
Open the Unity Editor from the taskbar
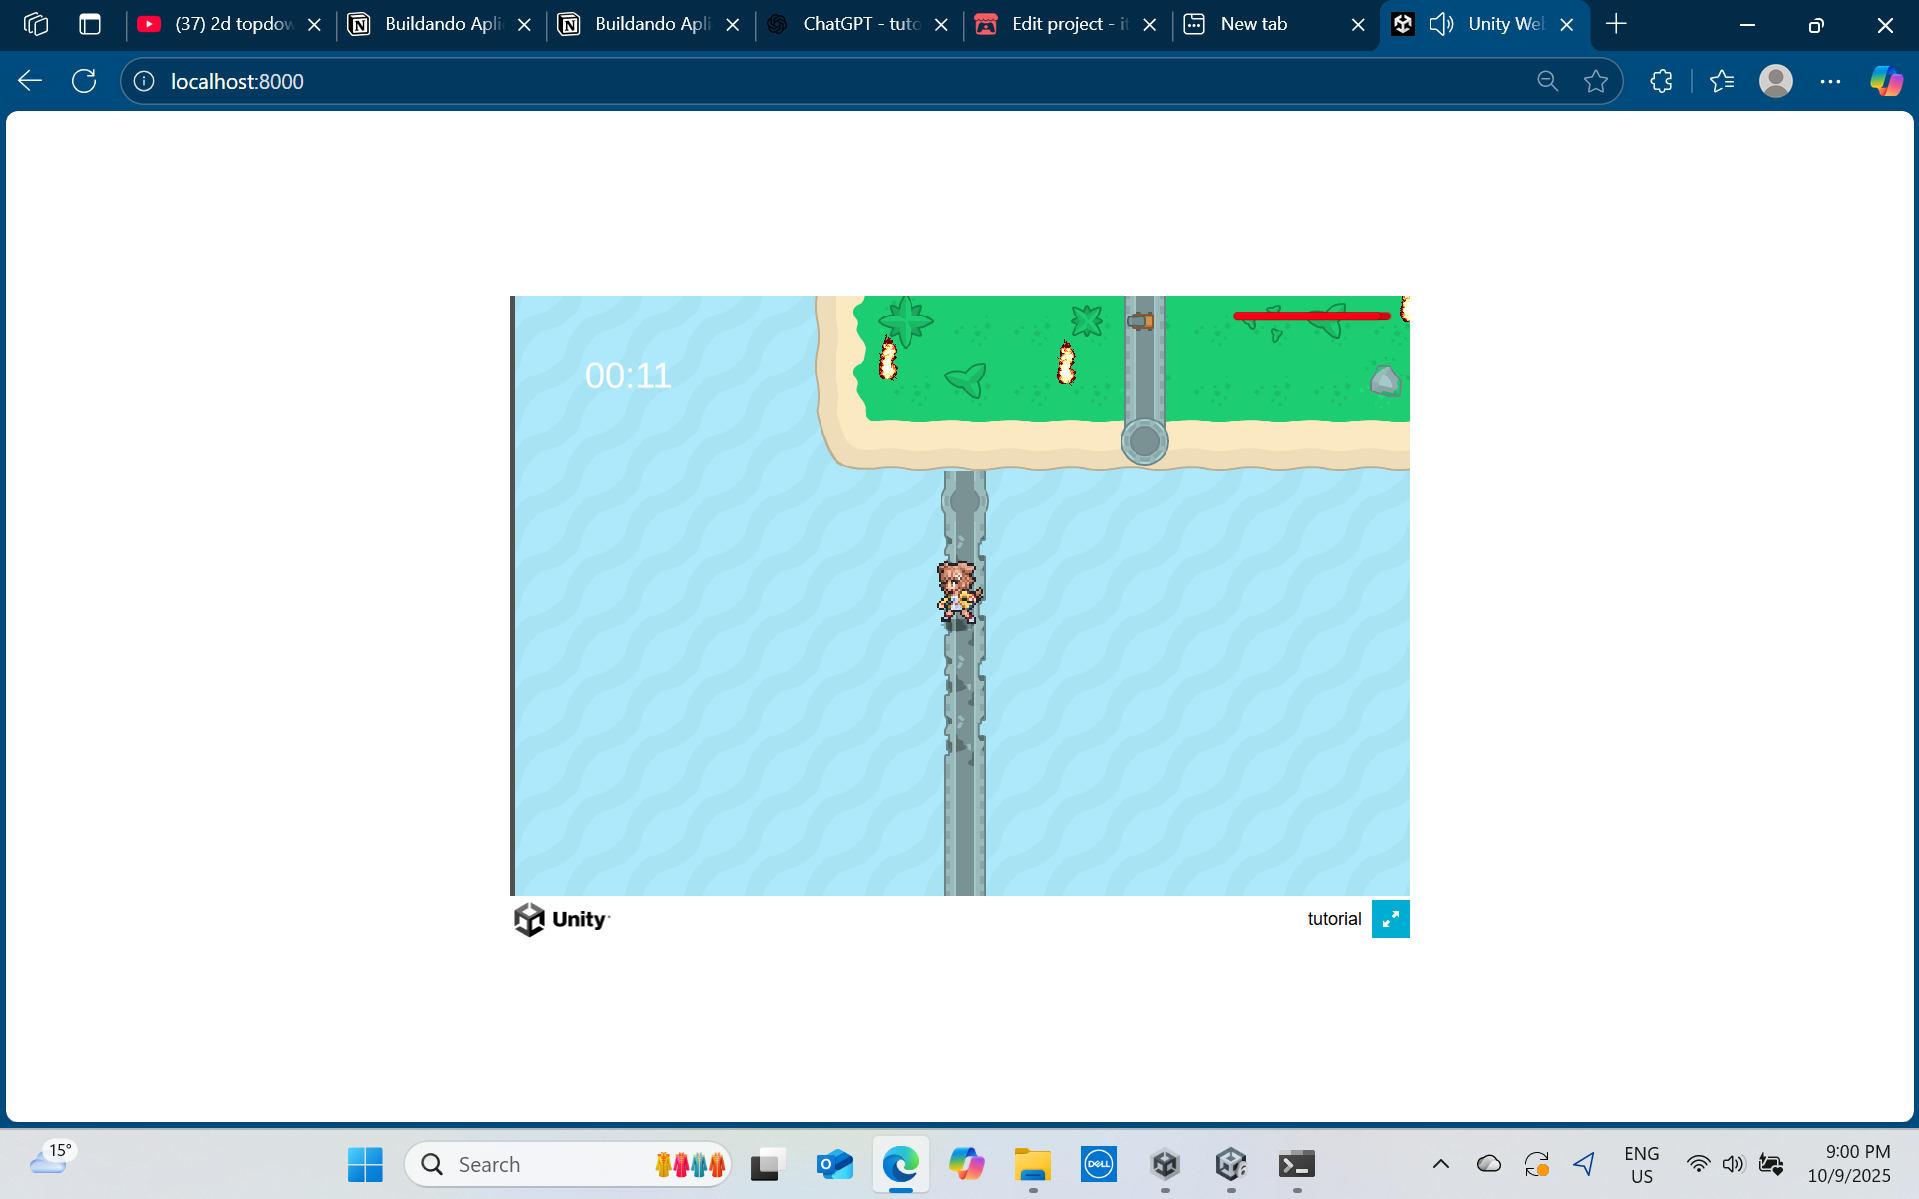point(1231,1164)
